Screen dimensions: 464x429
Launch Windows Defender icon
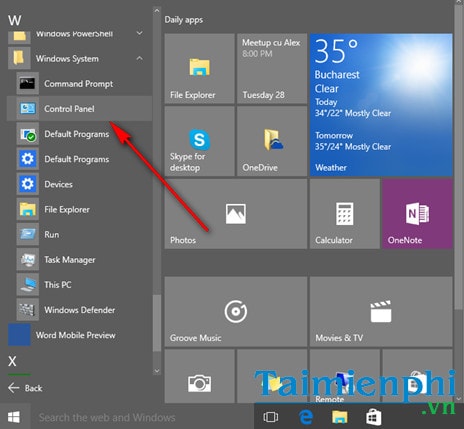tap(27, 310)
